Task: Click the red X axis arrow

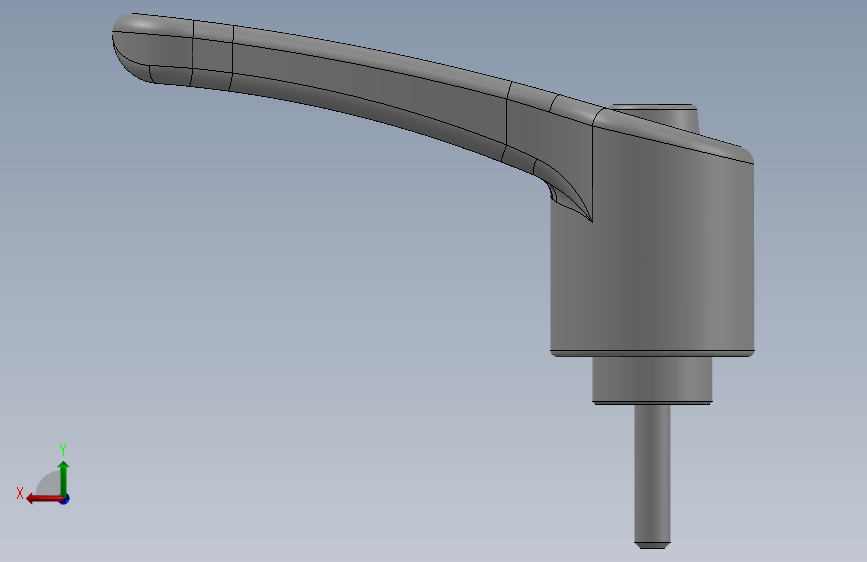Action: coord(44,499)
